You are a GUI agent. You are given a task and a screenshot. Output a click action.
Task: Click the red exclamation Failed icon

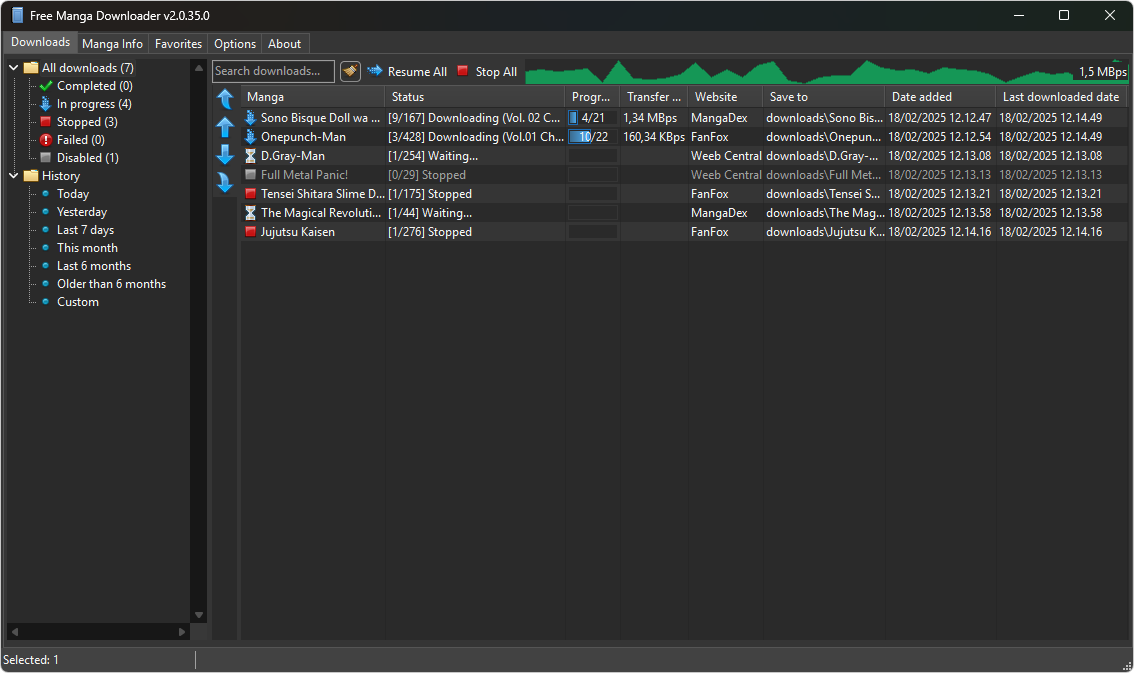coord(46,140)
